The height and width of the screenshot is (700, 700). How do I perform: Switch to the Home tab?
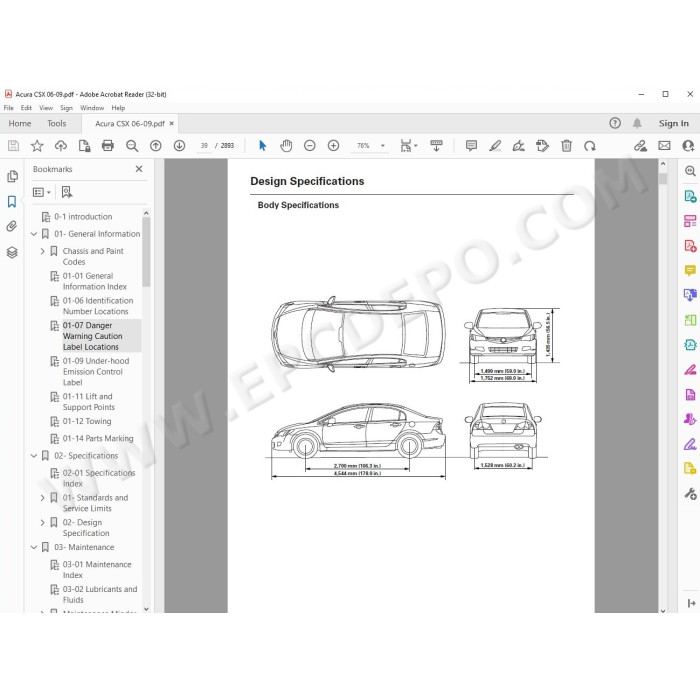pyautogui.click(x=20, y=124)
